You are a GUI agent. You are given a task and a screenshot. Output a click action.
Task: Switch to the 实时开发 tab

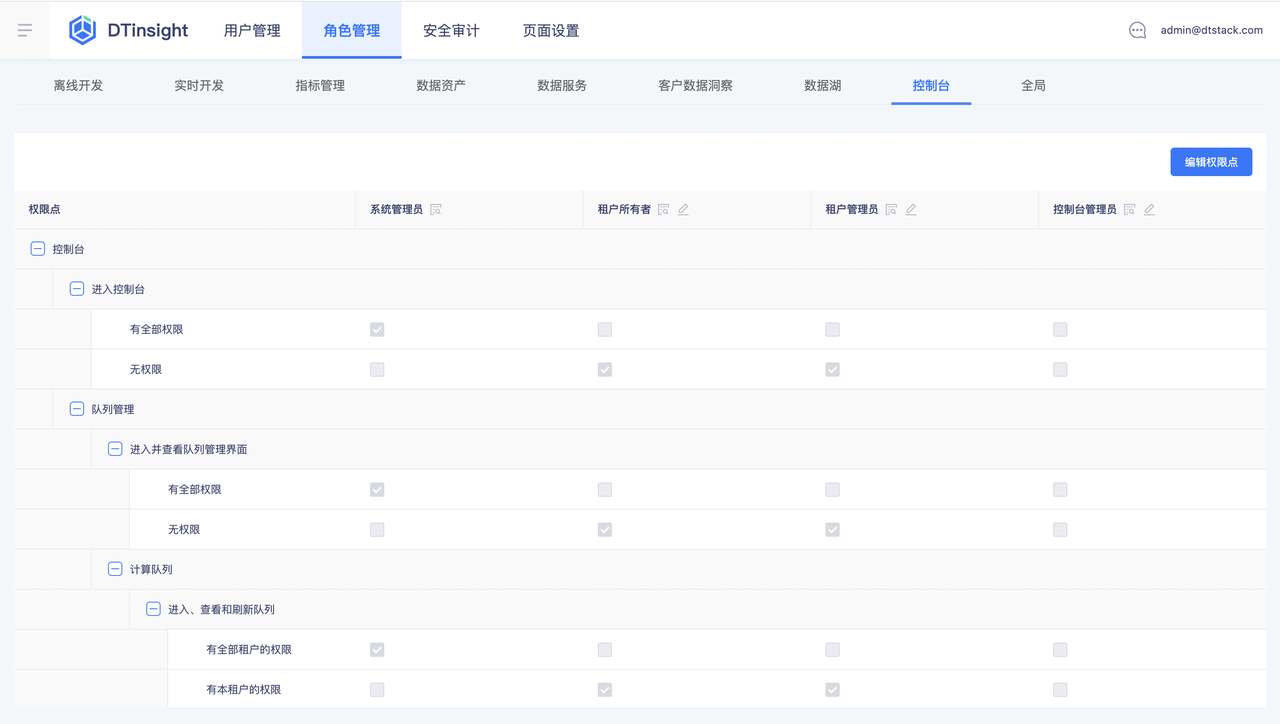(199, 85)
